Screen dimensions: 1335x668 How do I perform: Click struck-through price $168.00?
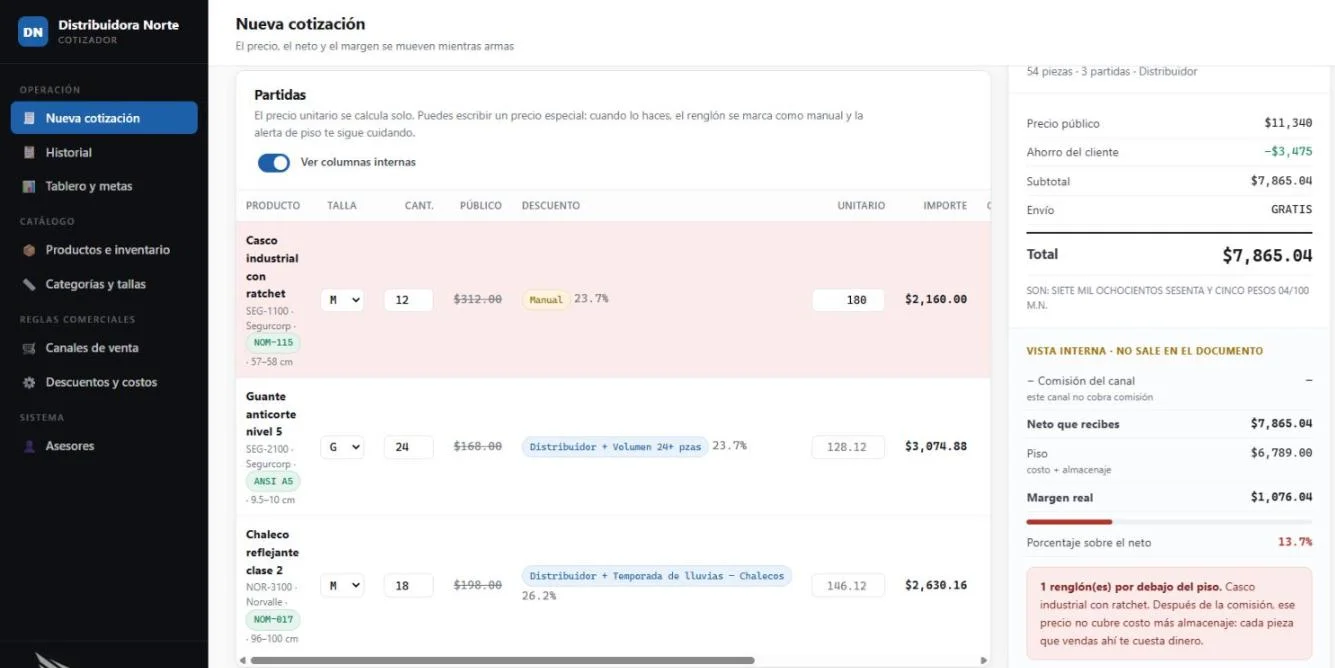(x=478, y=446)
